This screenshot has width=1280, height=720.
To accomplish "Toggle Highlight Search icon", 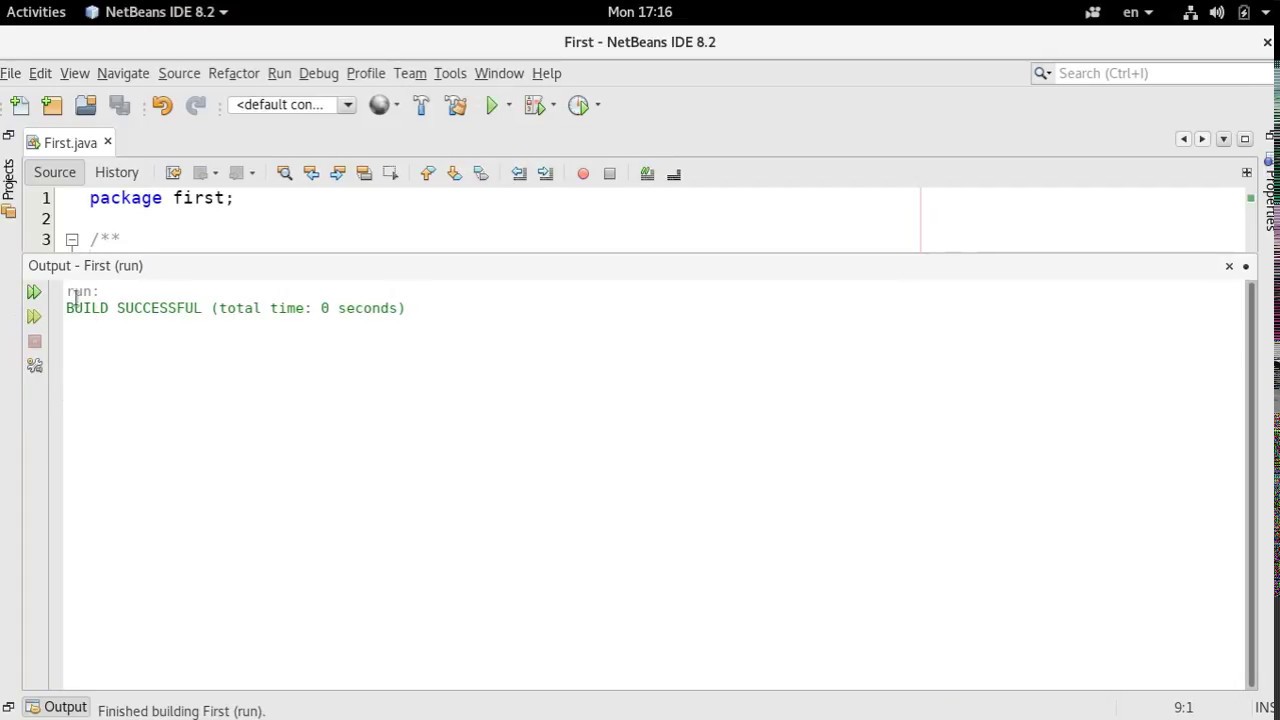I will (364, 173).
